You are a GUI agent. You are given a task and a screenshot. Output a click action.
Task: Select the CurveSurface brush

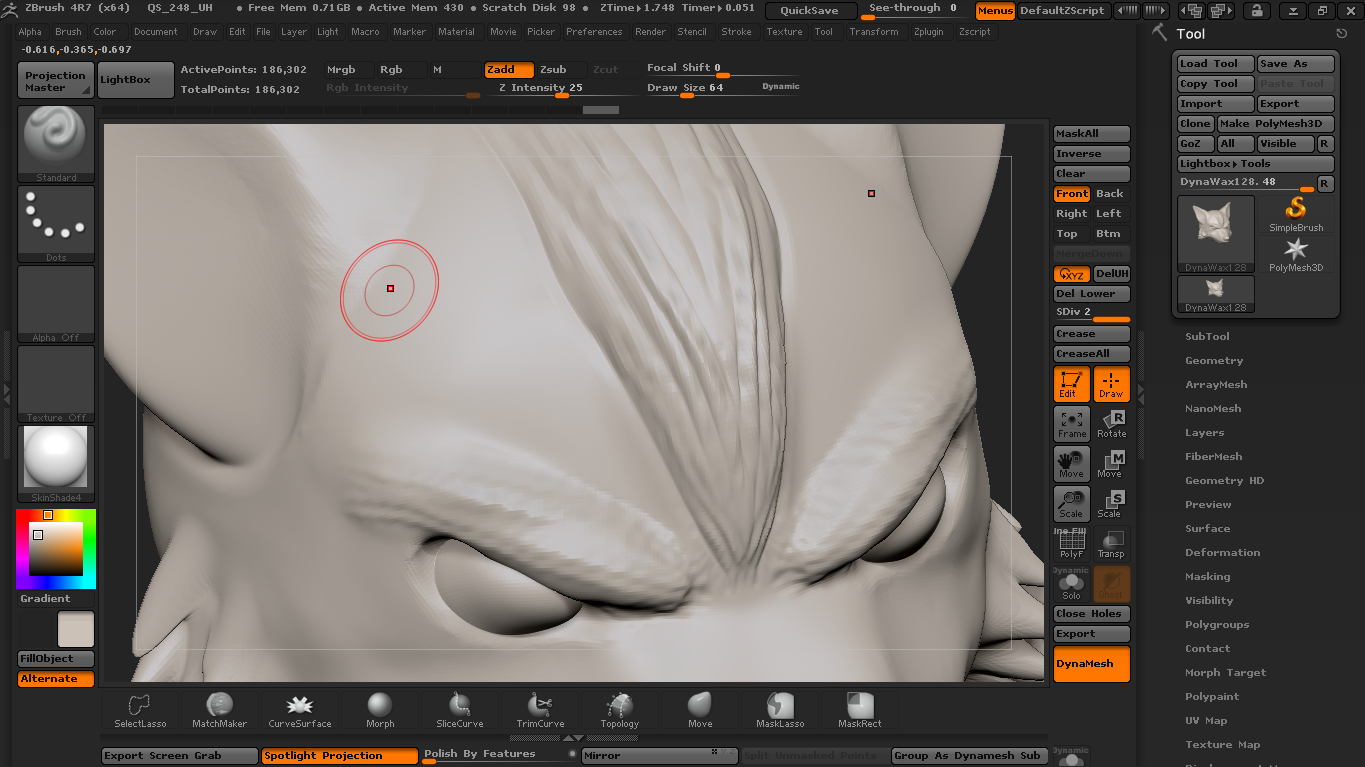tap(300, 710)
